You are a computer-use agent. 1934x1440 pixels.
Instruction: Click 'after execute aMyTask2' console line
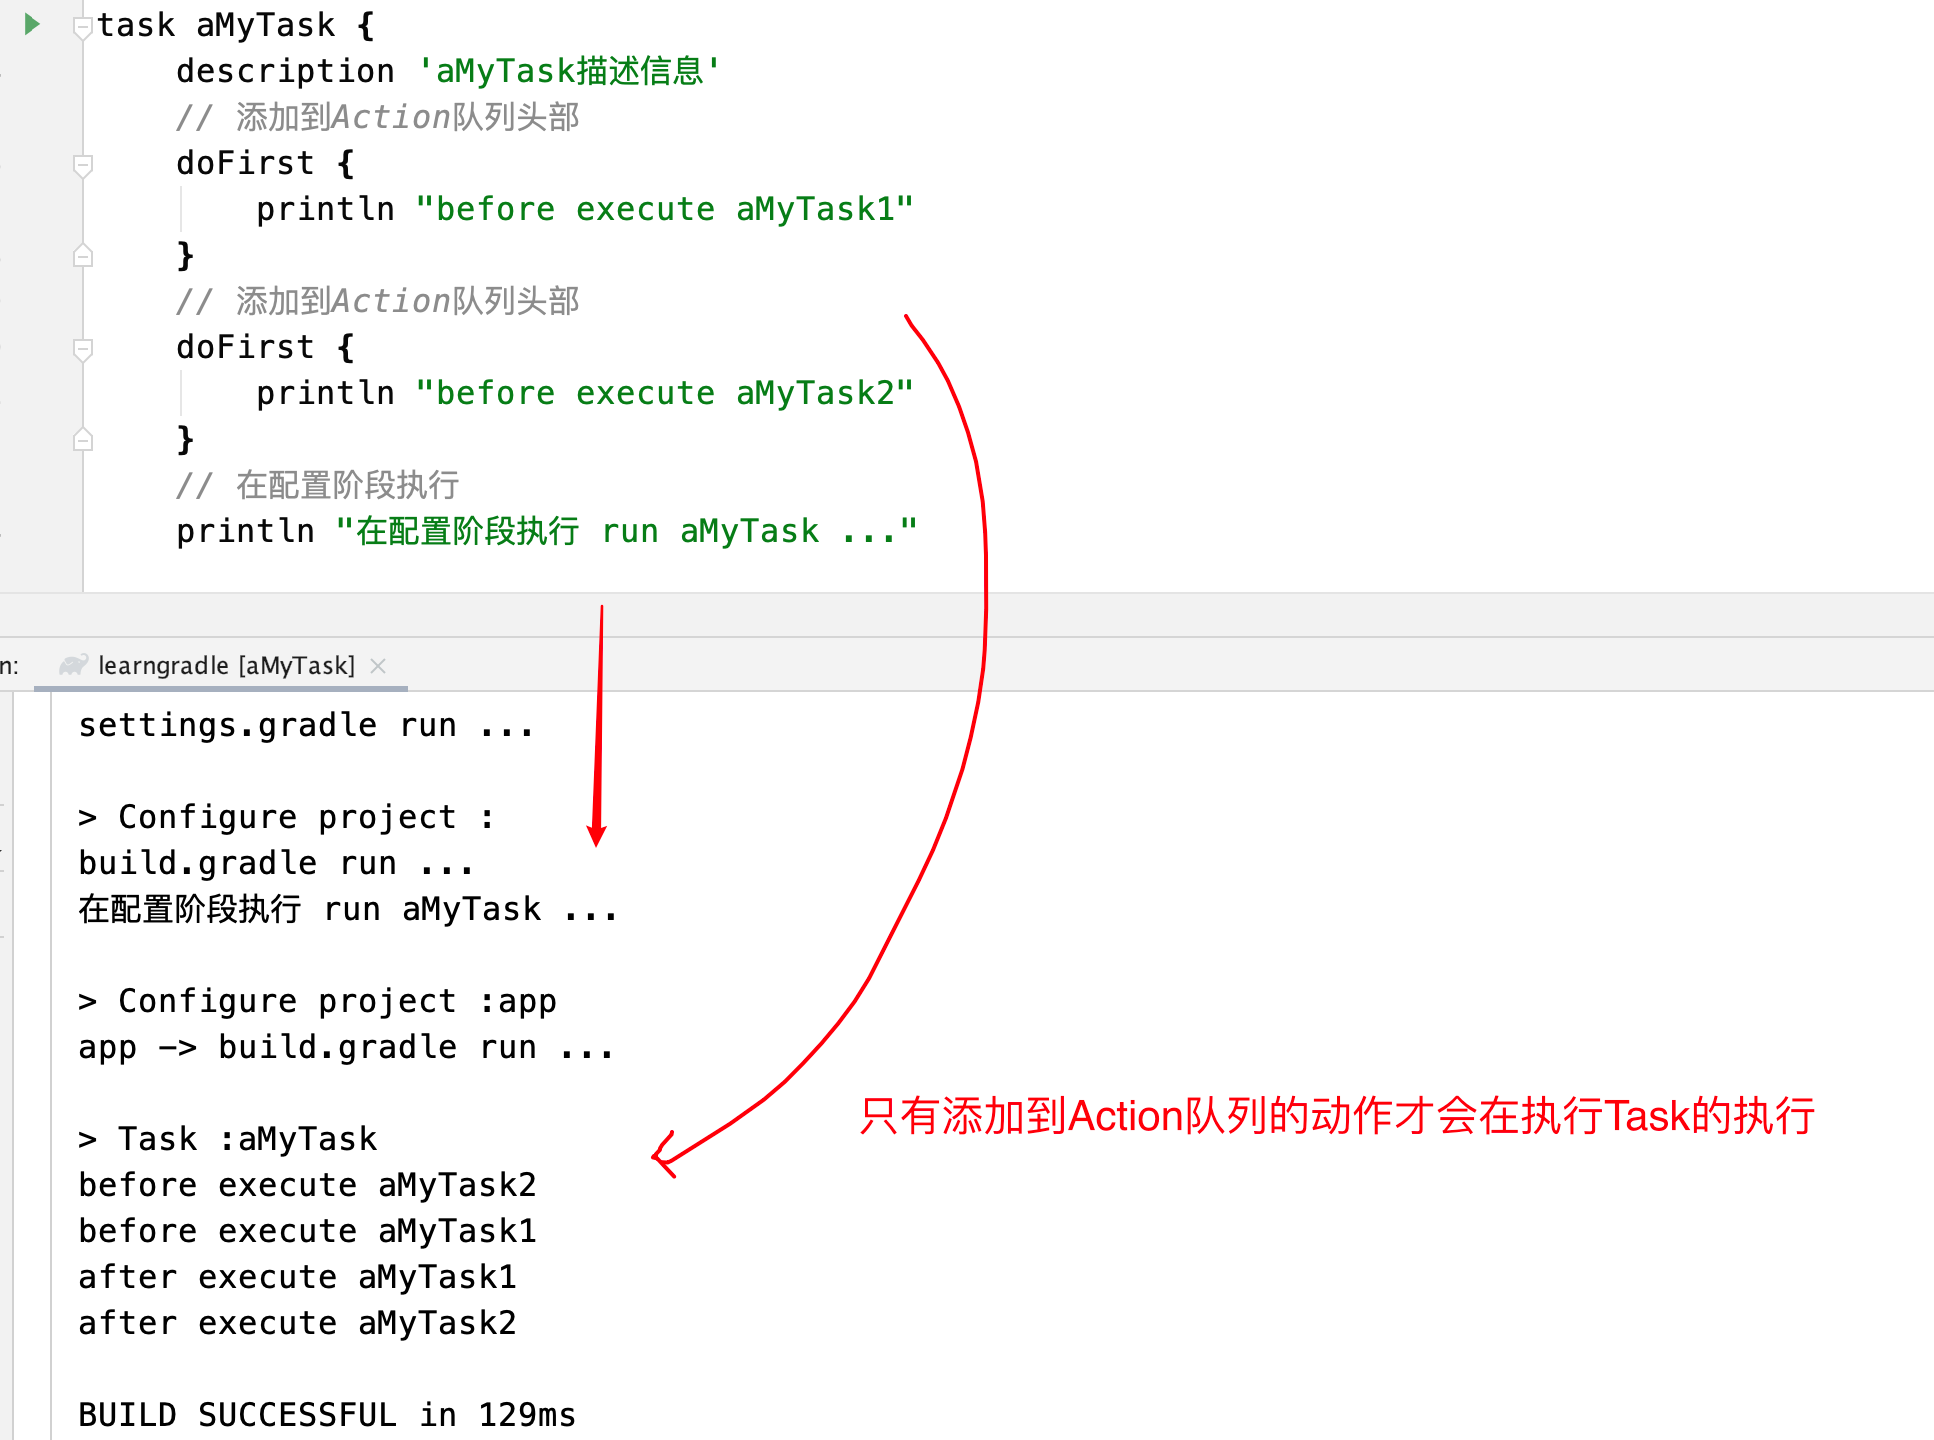coord(297,1322)
